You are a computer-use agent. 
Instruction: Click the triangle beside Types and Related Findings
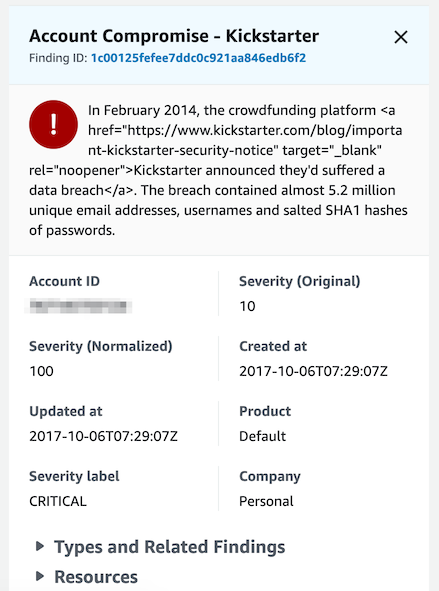click(x=40, y=546)
